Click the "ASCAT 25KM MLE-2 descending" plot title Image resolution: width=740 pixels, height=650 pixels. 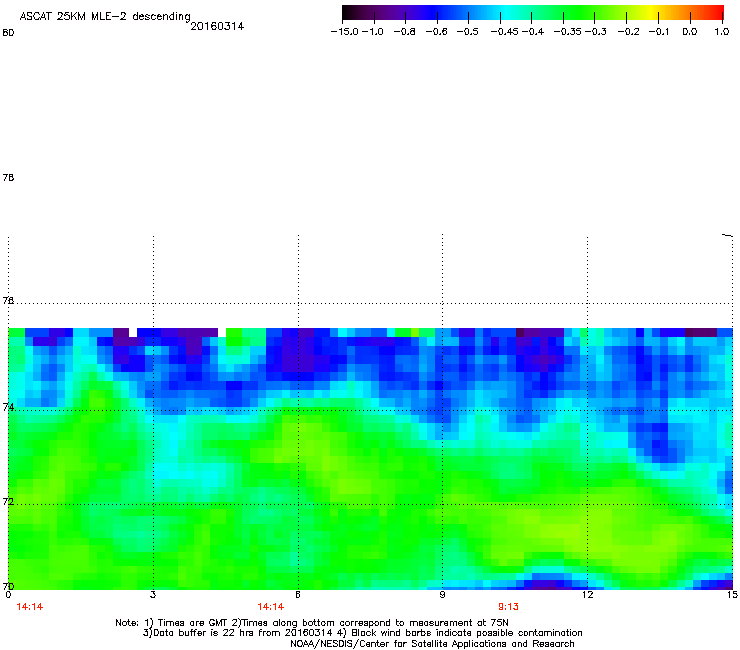coord(105,16)
